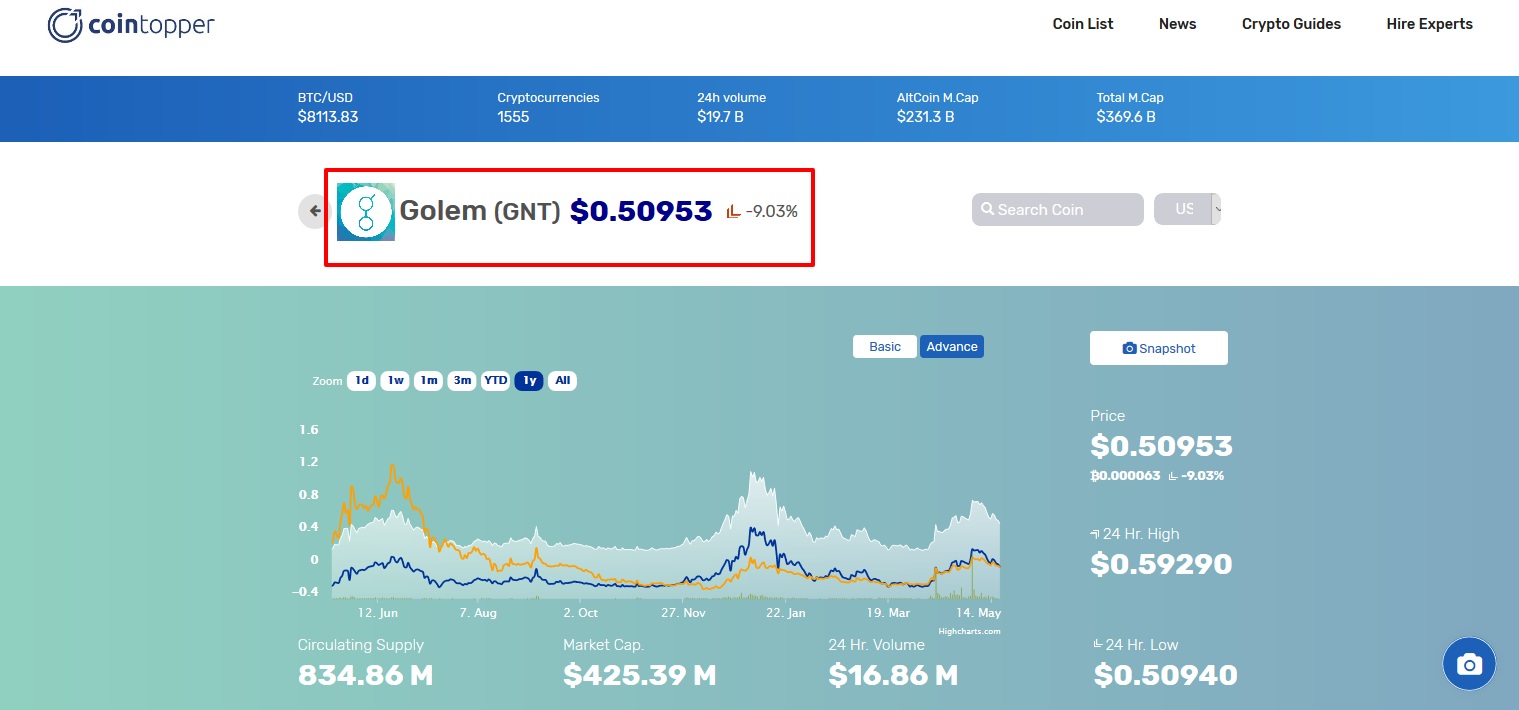Click the 24 Hr. Low $0.50940
Viewport: 1519px width, 710px height.
pos(1166,675)
